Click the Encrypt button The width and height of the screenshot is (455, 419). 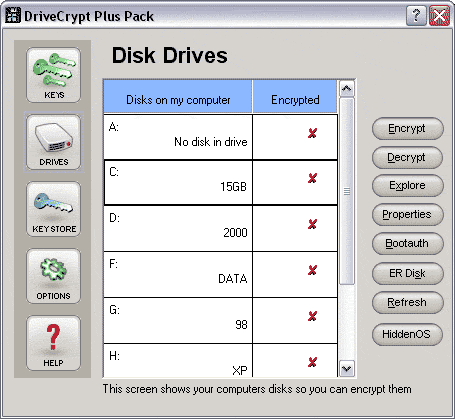(x=407, y=128)
